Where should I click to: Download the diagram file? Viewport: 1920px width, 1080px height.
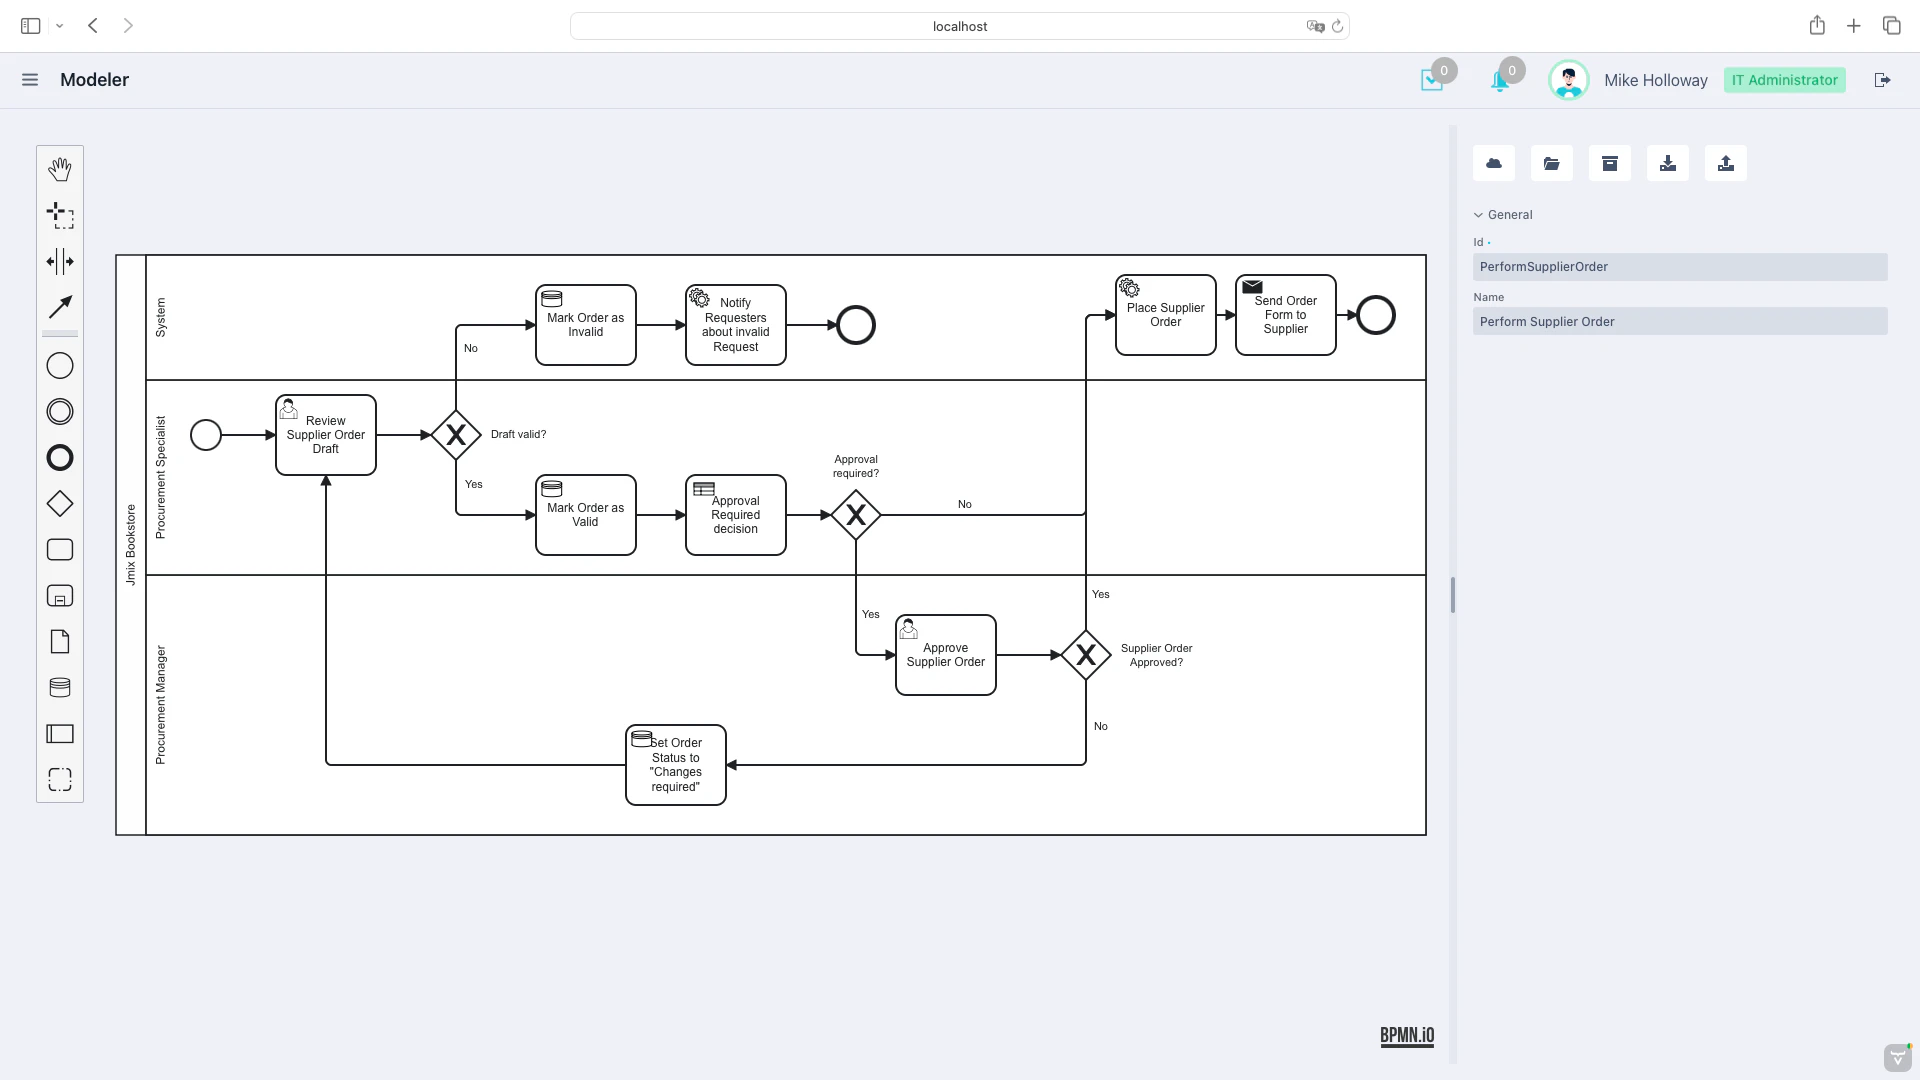click(1668, 162)
